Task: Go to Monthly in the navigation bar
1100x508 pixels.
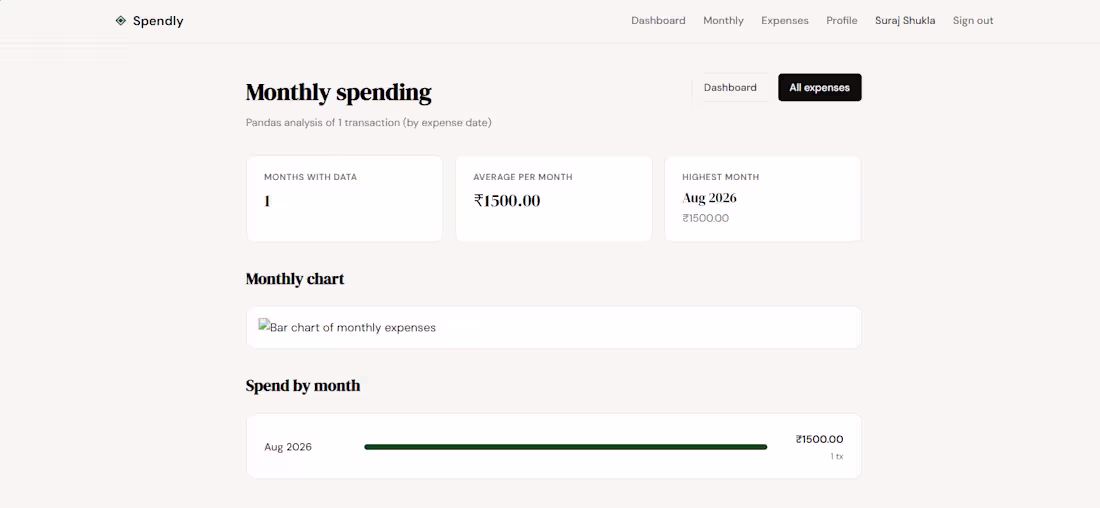Action: point(723,20)
